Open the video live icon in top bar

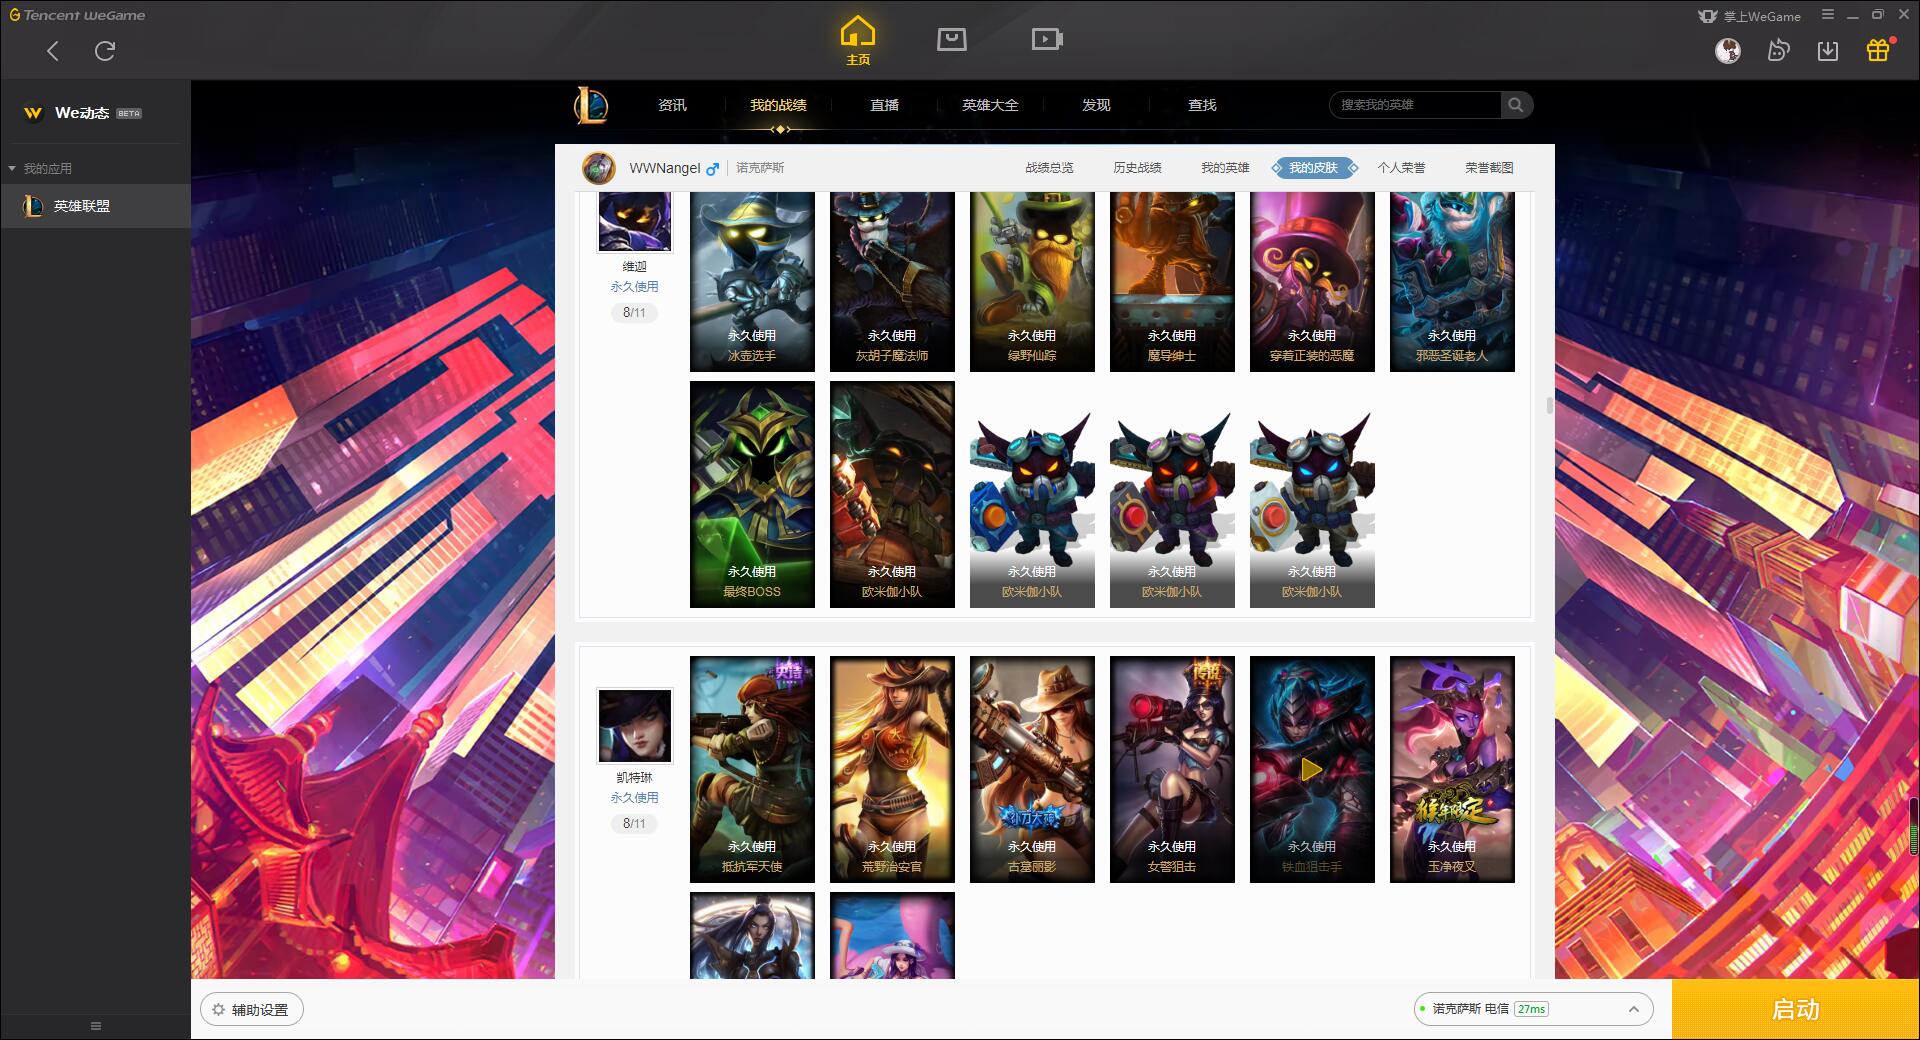coord(1046,39)
